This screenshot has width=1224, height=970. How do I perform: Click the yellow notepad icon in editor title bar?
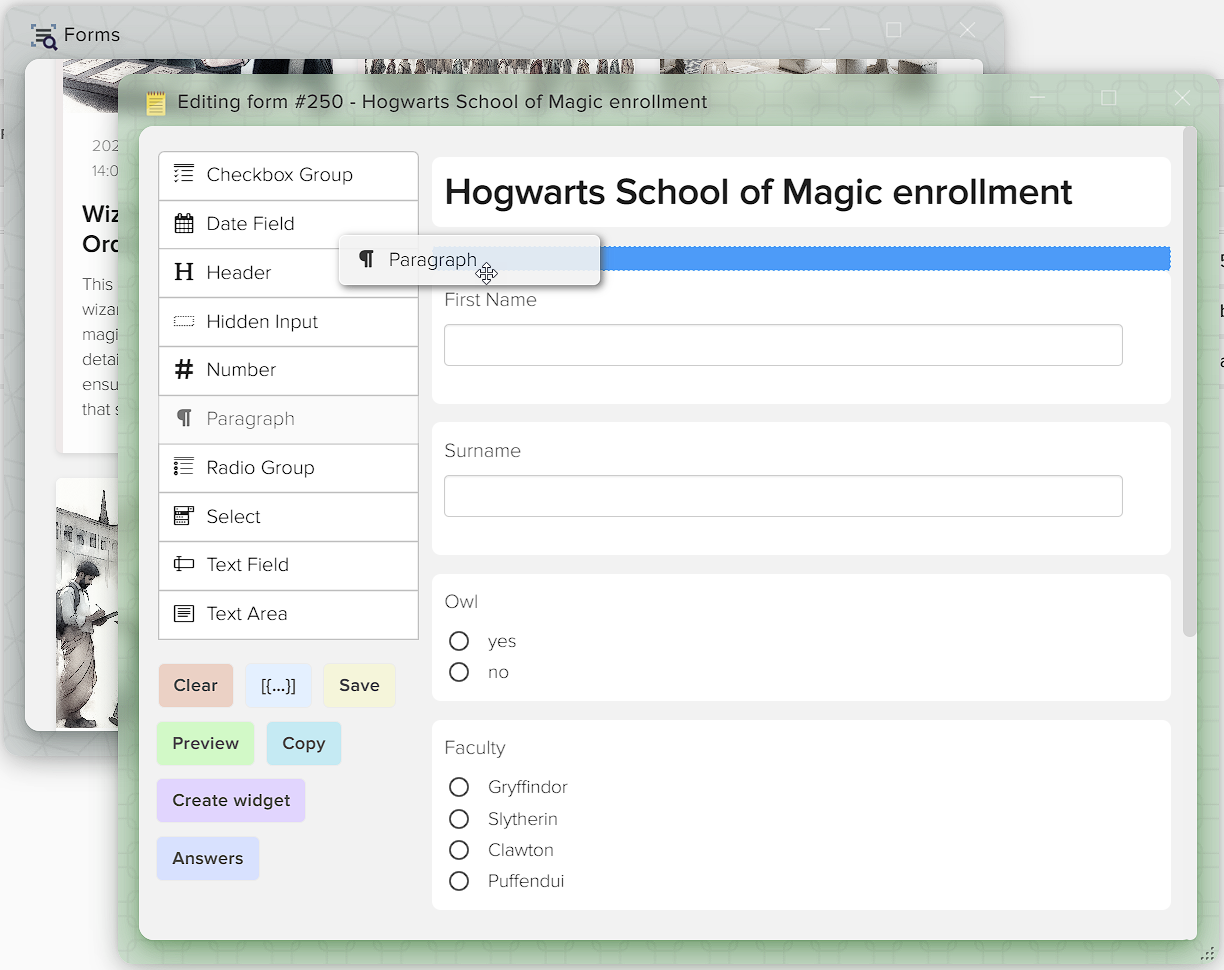156,103
